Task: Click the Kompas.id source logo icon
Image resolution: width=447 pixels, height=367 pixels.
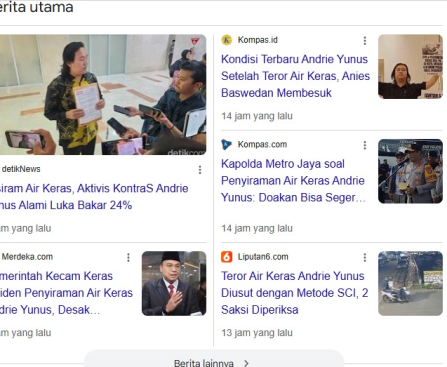Action: point(227,40)
